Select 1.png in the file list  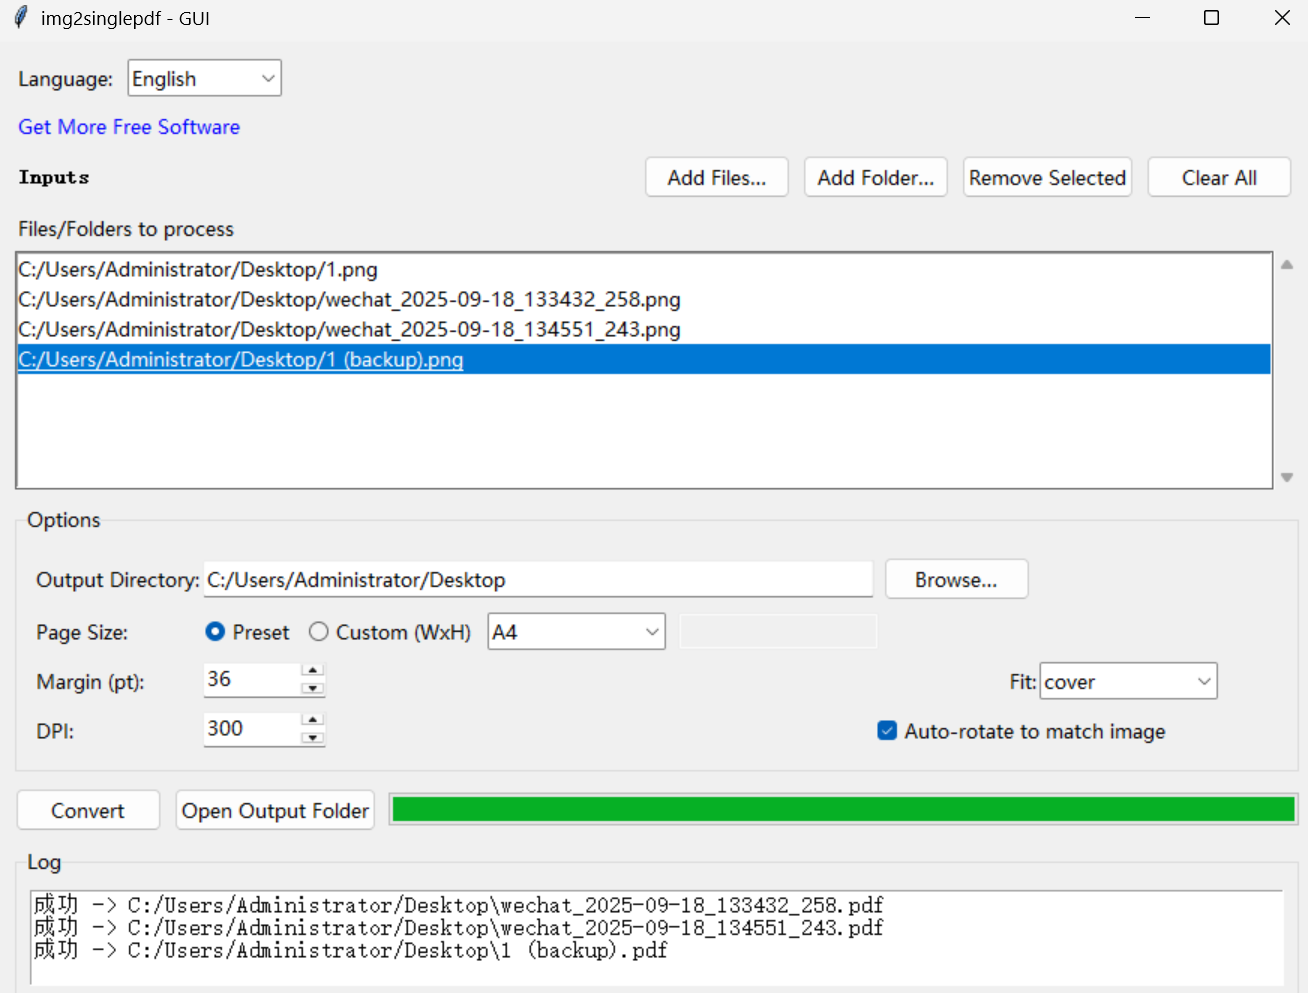198,270
